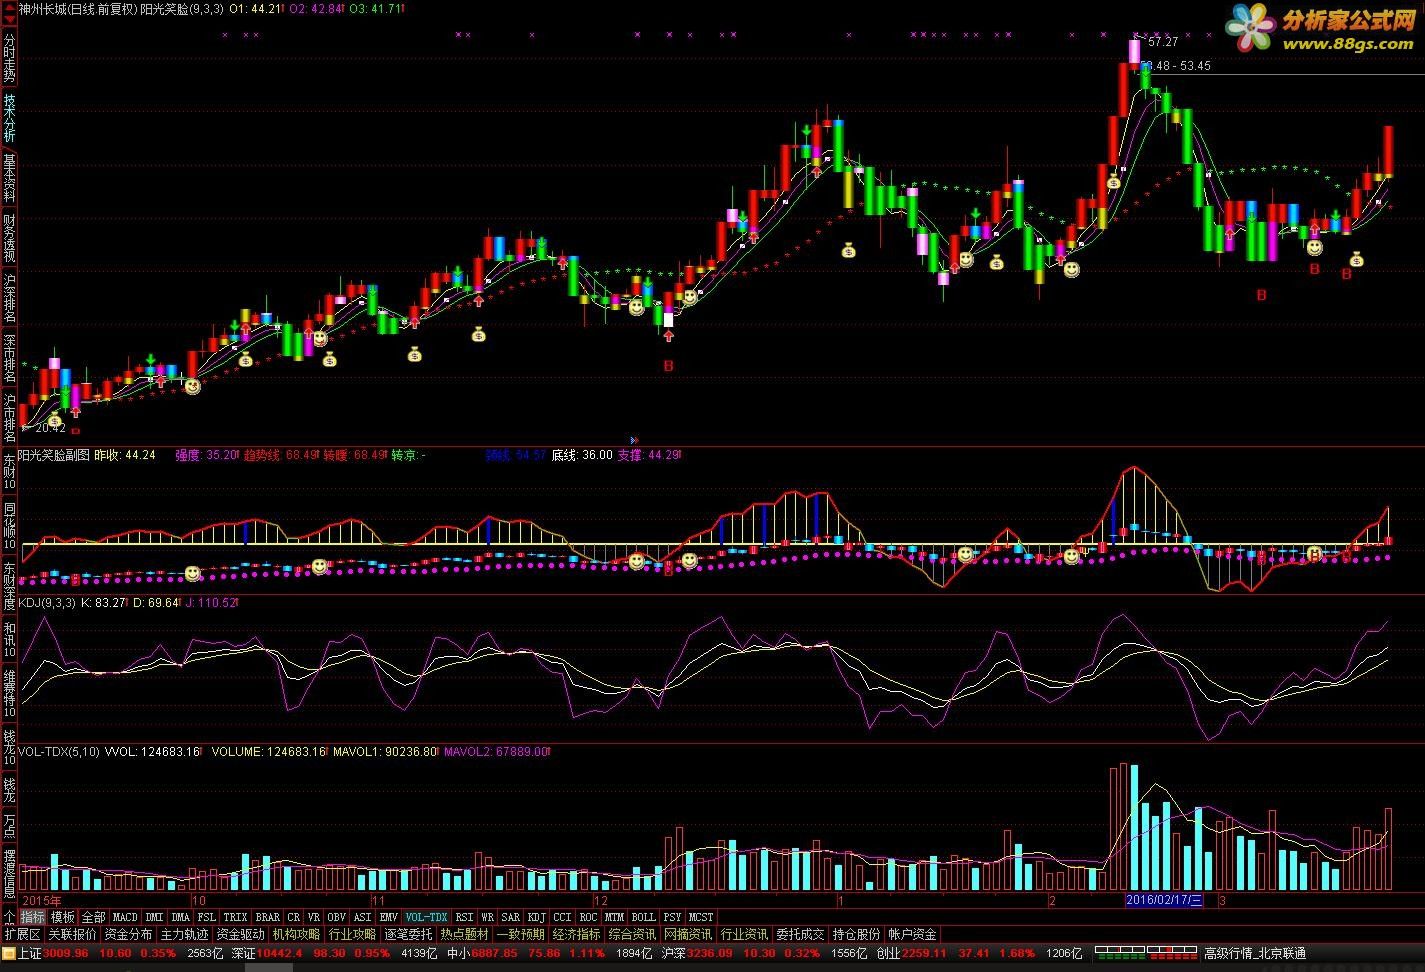The width and height of the screenshot is (1425, 972).
Task: Open the 逐笔委托 tab
Action: (409, 934)
